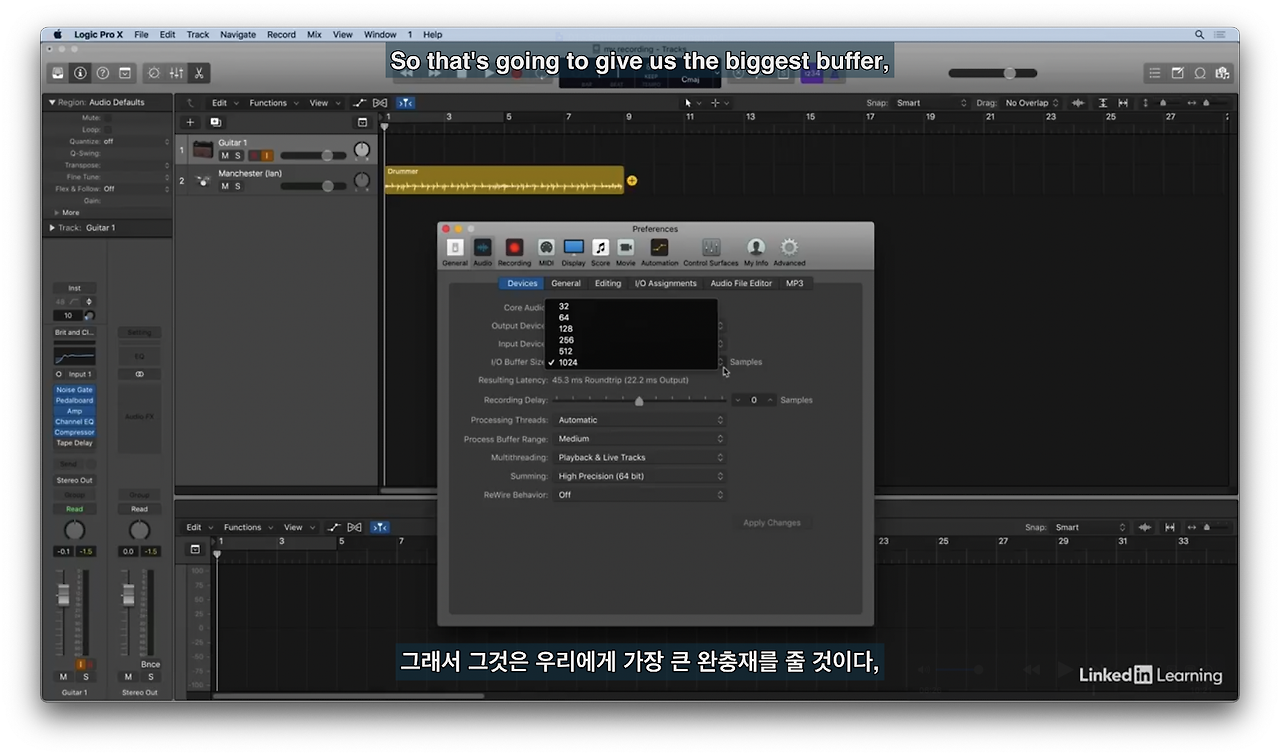Toggle the Flex button in tracks toolbar
This screenshot has width=1280, height=756.
tap(380, 103)
